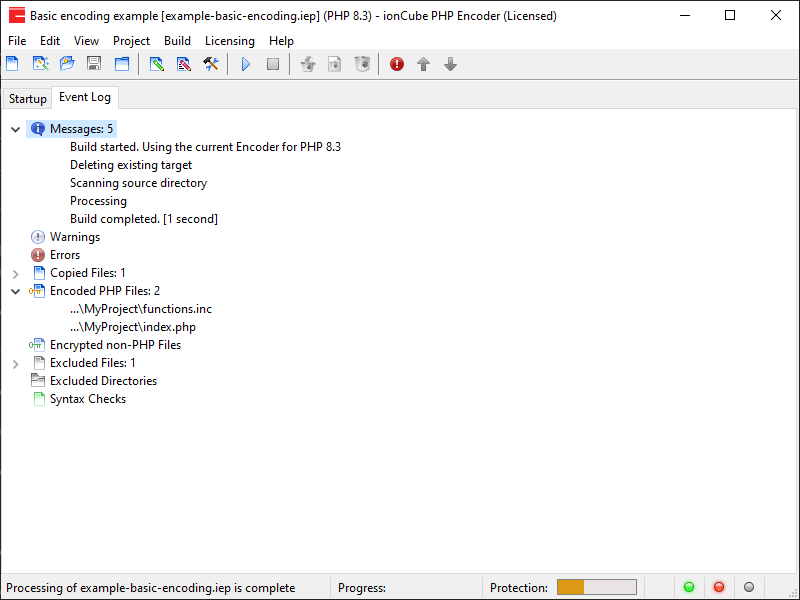
Task: Jump to next item with down arrow
Action: (451, 64)
